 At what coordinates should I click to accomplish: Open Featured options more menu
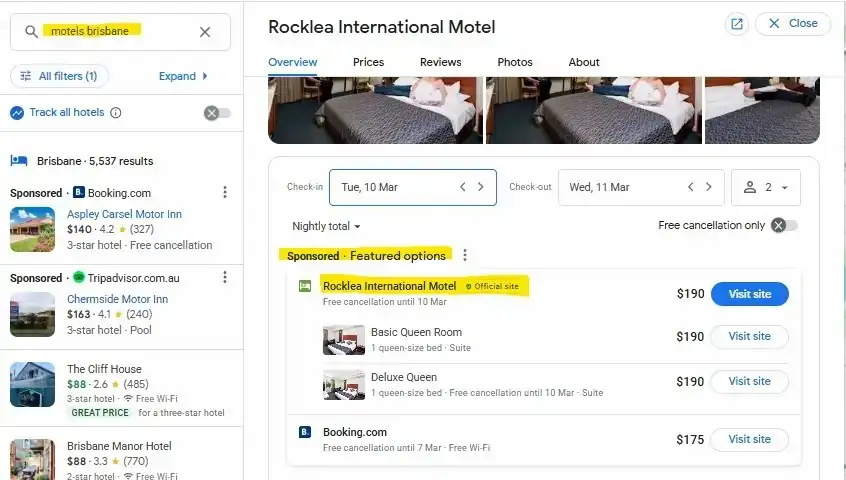[x=465, y=255]
